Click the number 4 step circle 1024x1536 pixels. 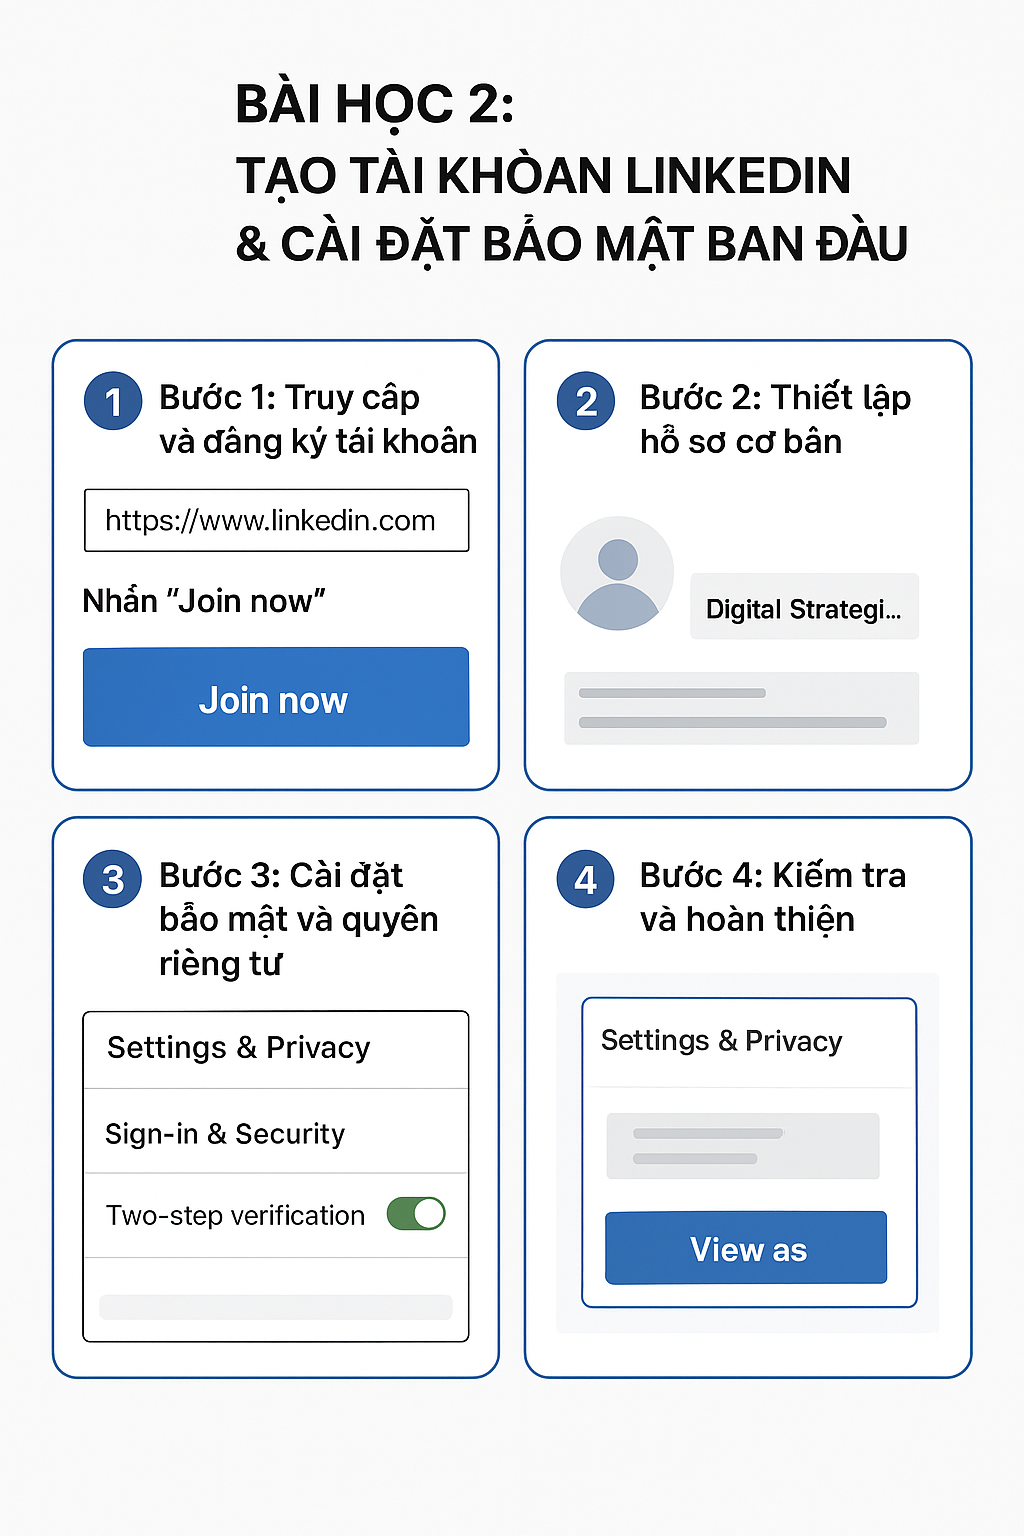click(586, 879)
